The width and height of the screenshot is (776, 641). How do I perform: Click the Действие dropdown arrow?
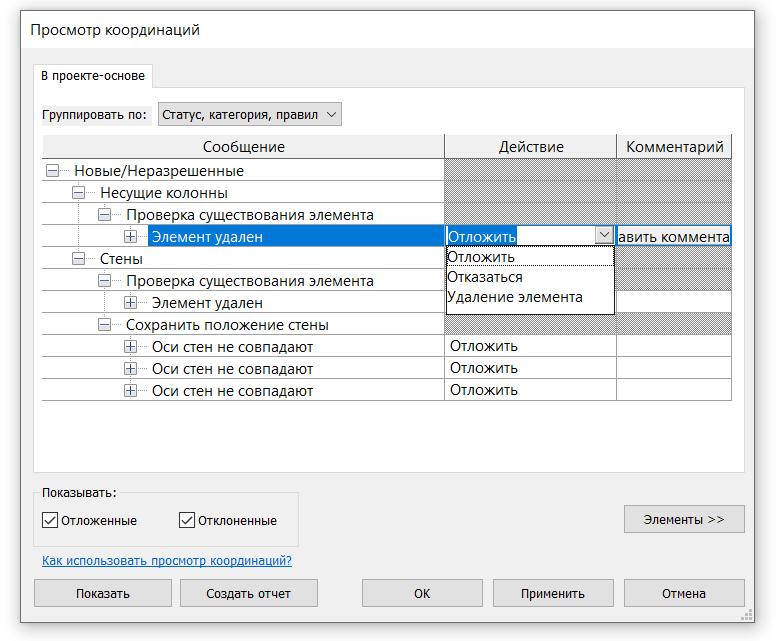pyautogui.click(x=603, y=236)
